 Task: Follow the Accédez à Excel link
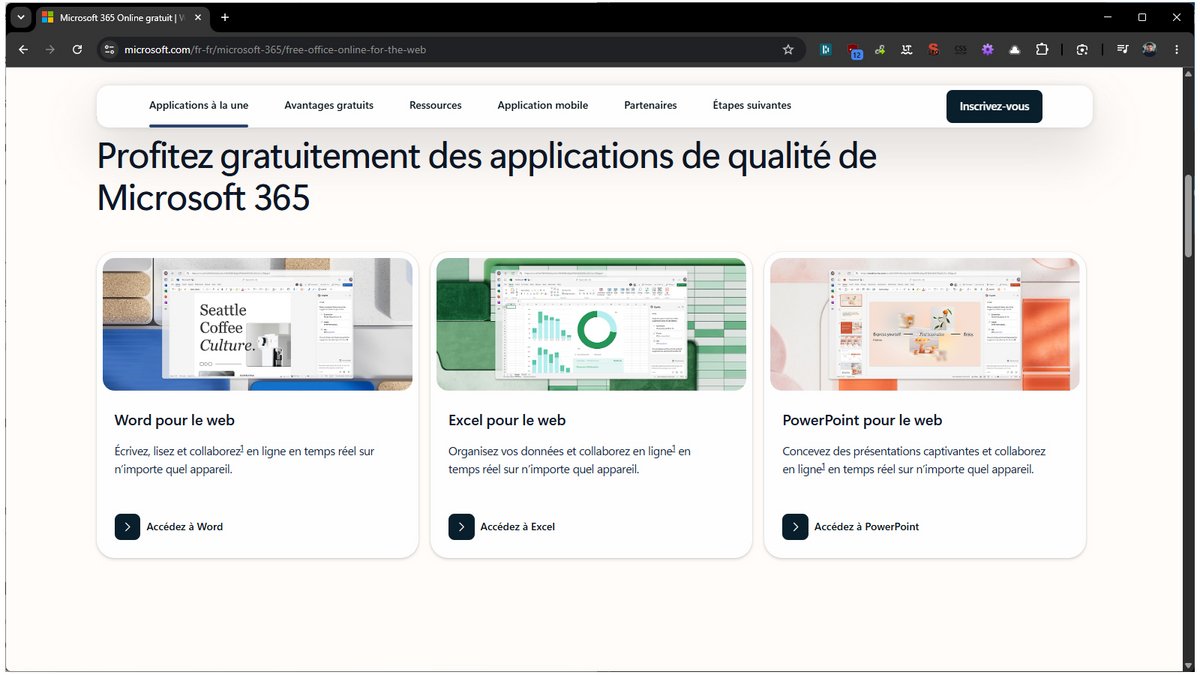click(518, 527)
